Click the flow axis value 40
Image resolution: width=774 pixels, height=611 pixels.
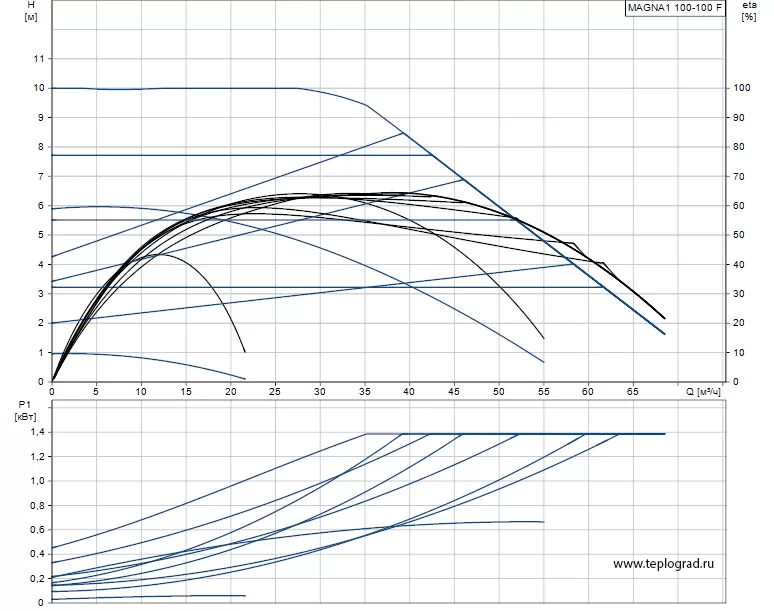(x=409, y=392)
